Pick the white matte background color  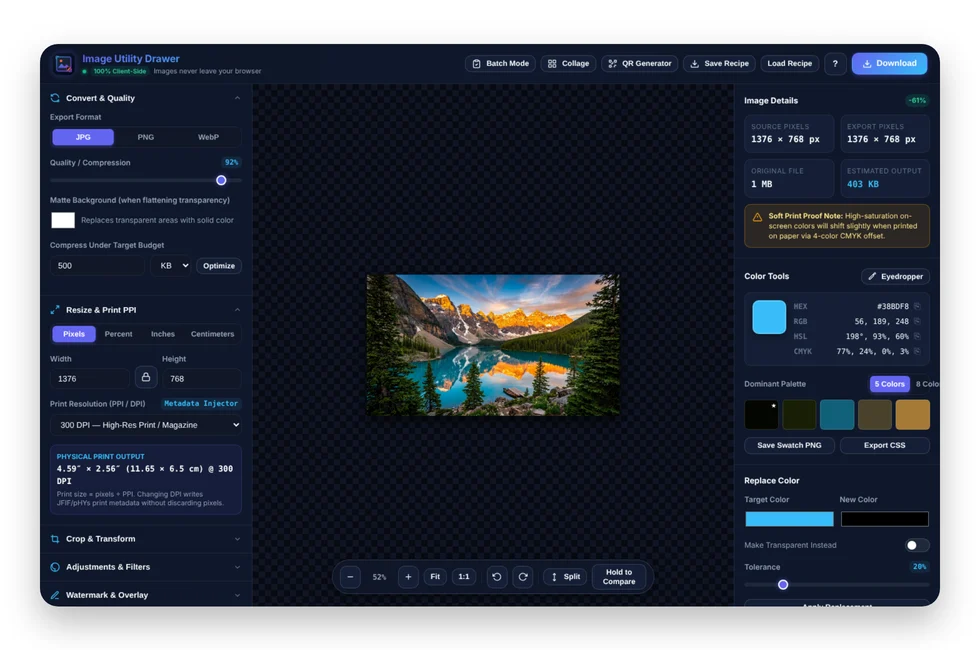tap(62, 220)
